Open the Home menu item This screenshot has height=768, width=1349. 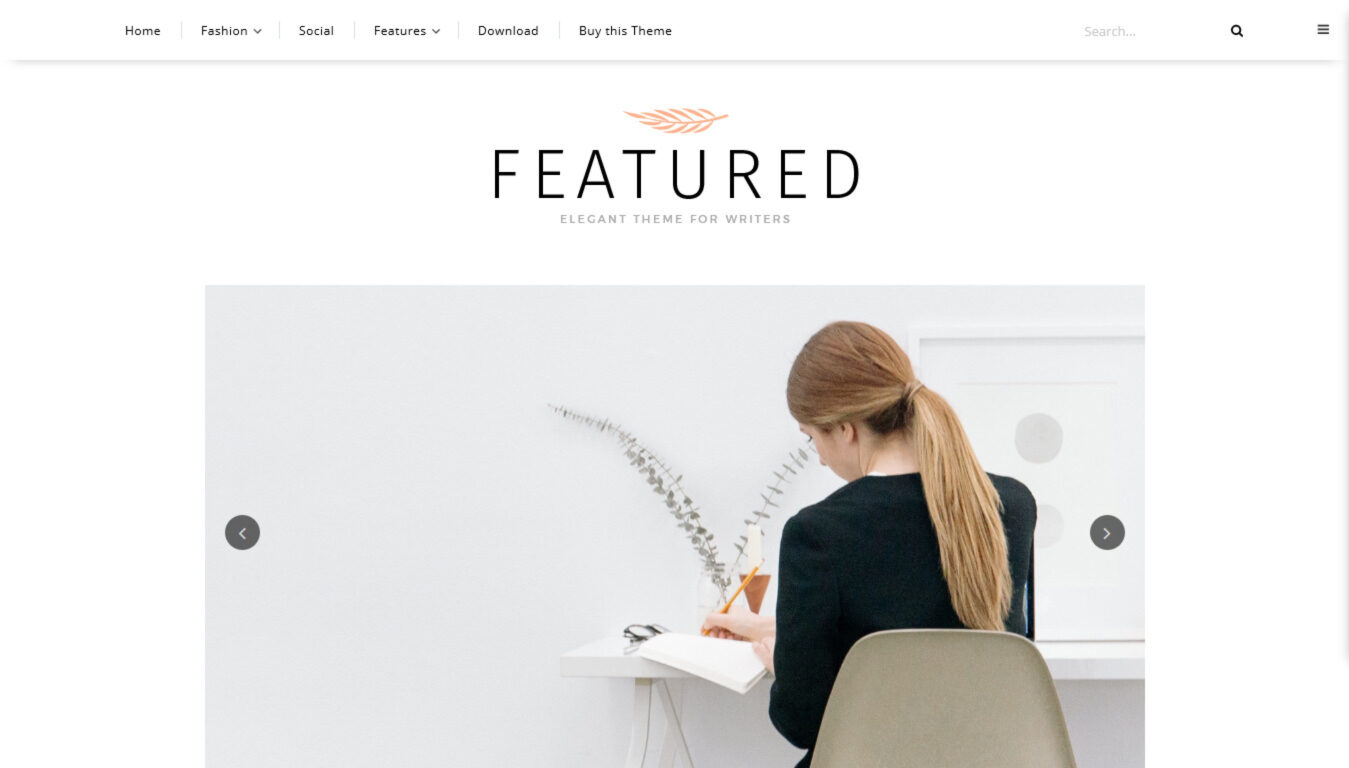pos(143,31)
